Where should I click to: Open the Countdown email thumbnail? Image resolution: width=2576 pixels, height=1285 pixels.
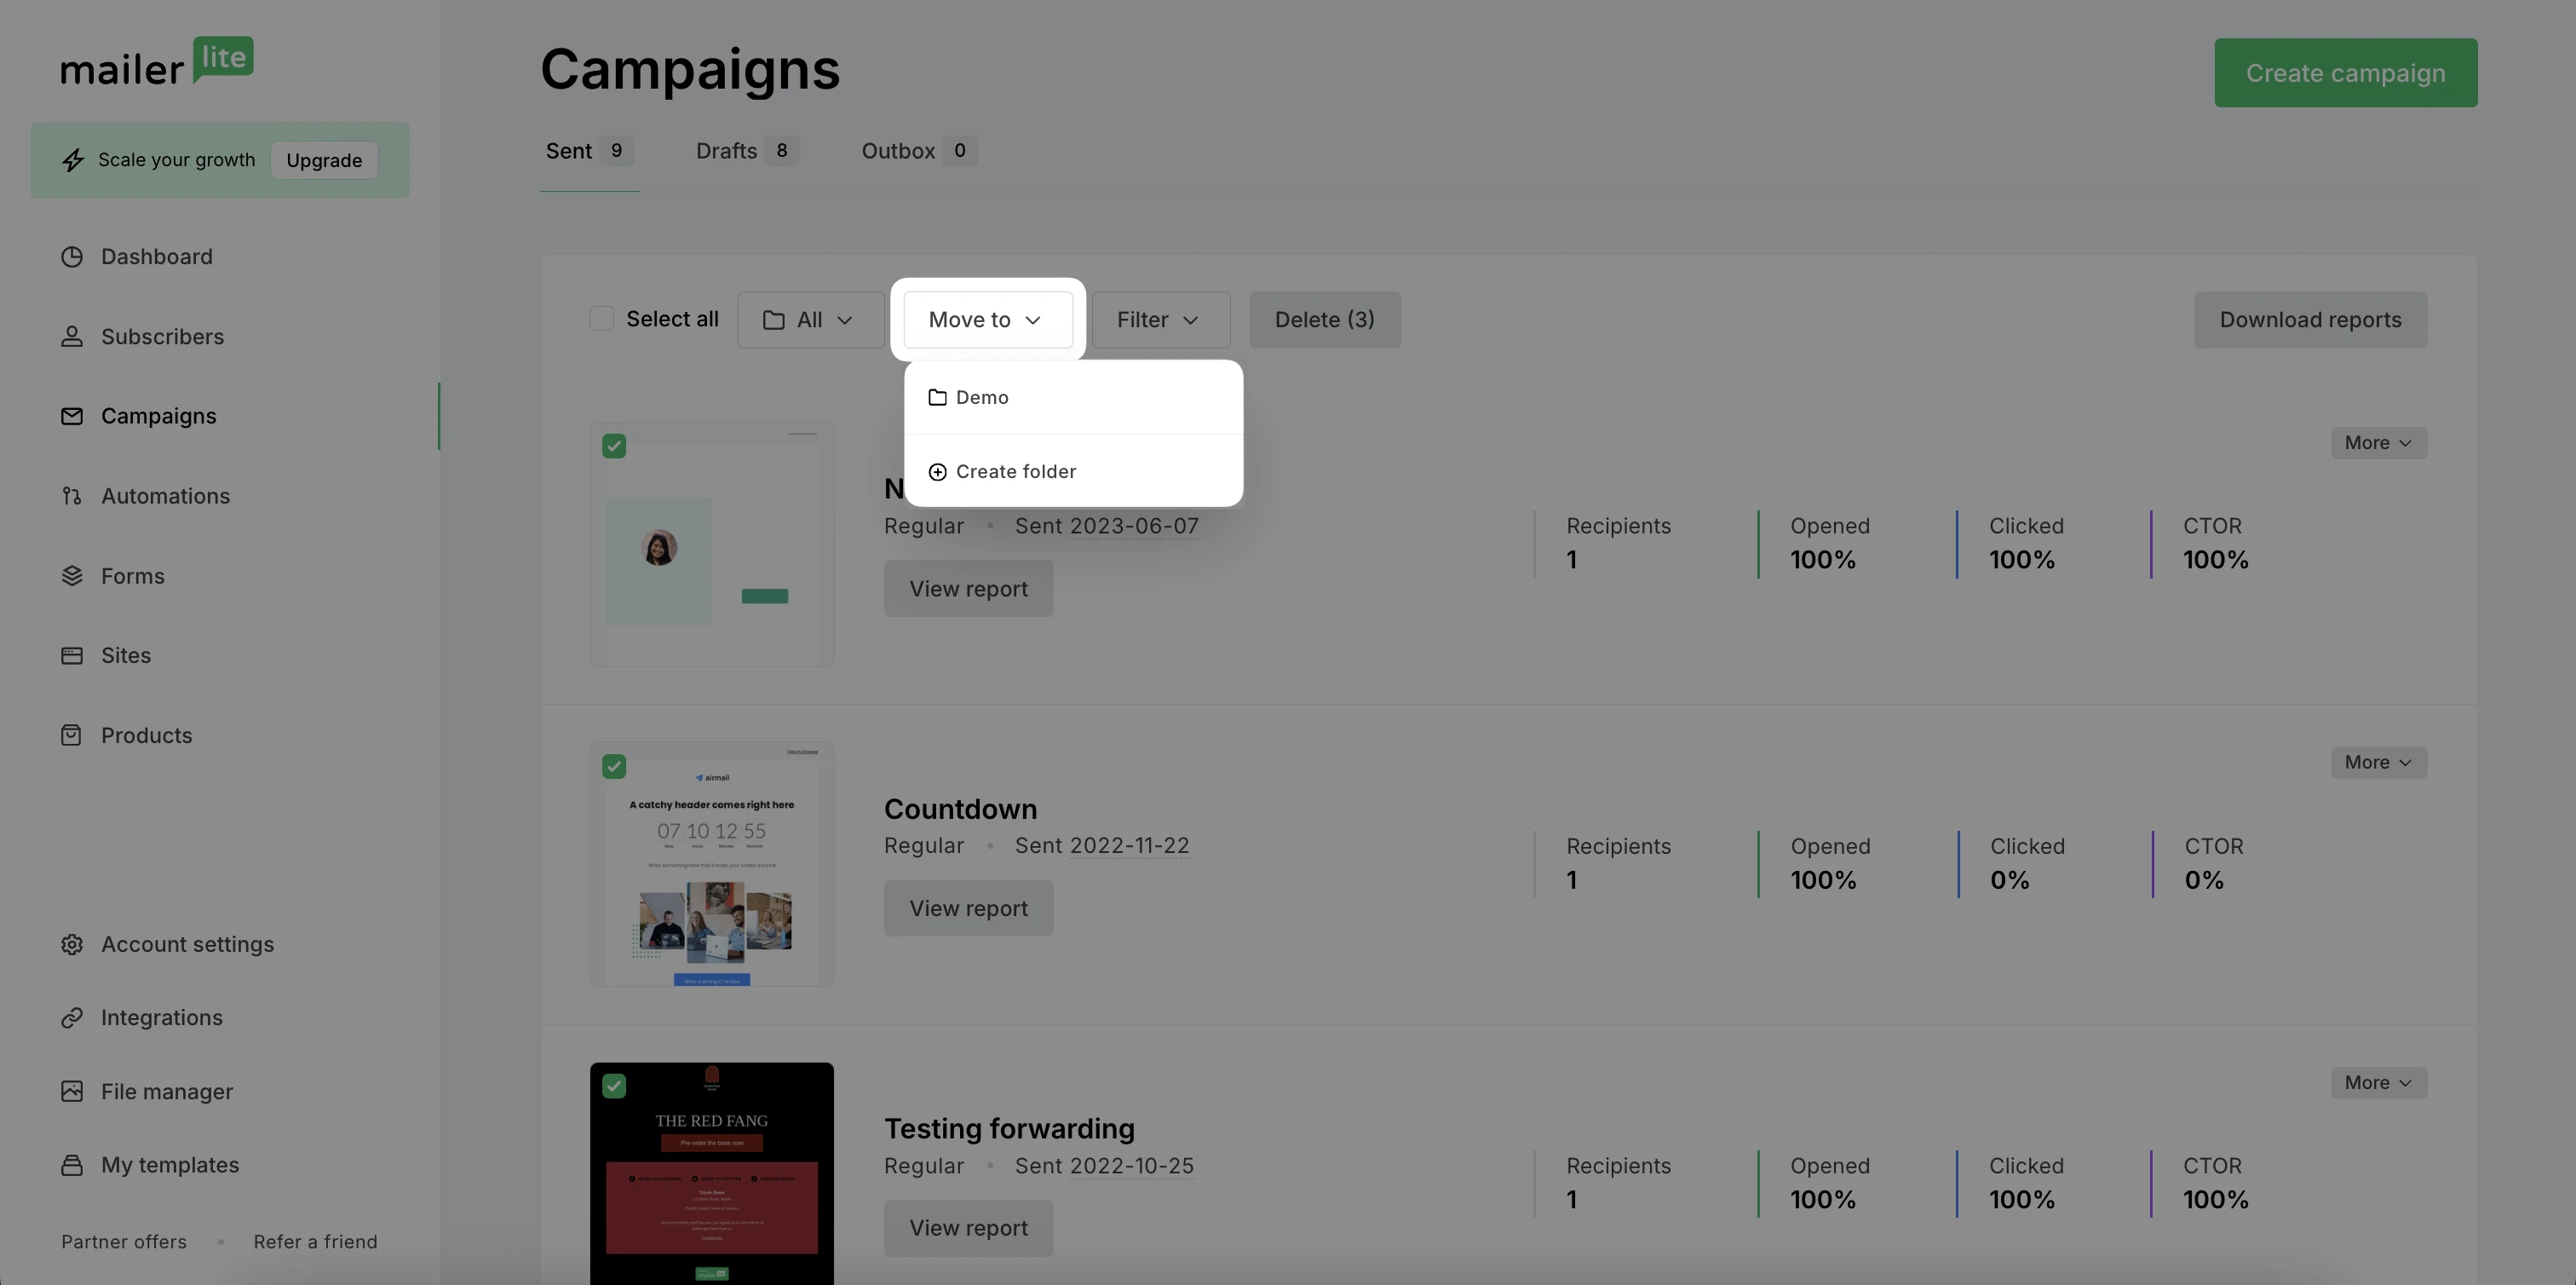711,864
